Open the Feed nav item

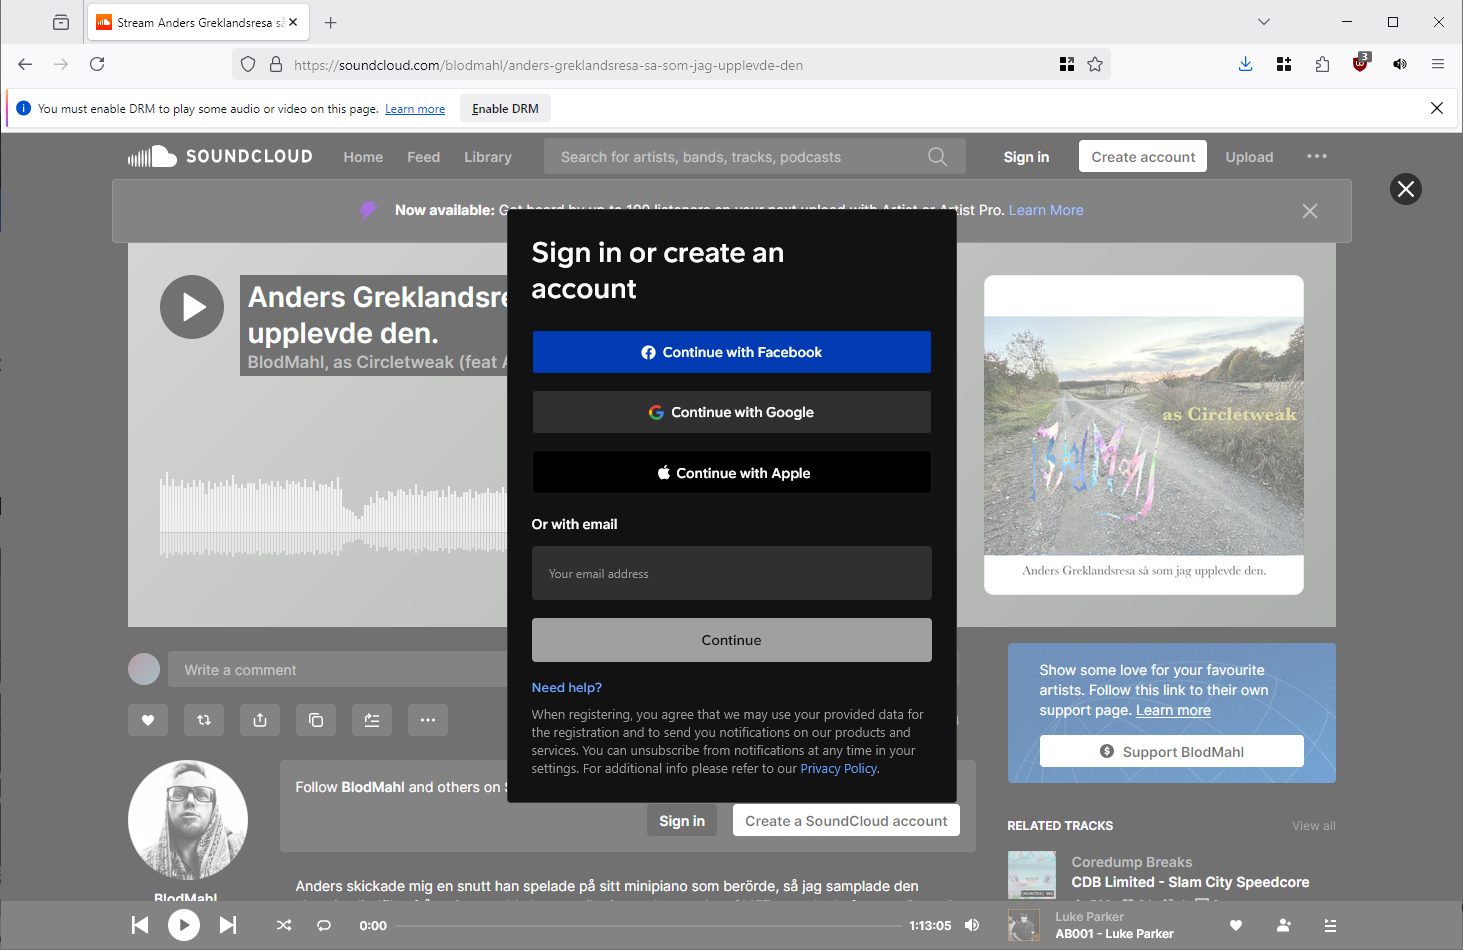point(424,157)
